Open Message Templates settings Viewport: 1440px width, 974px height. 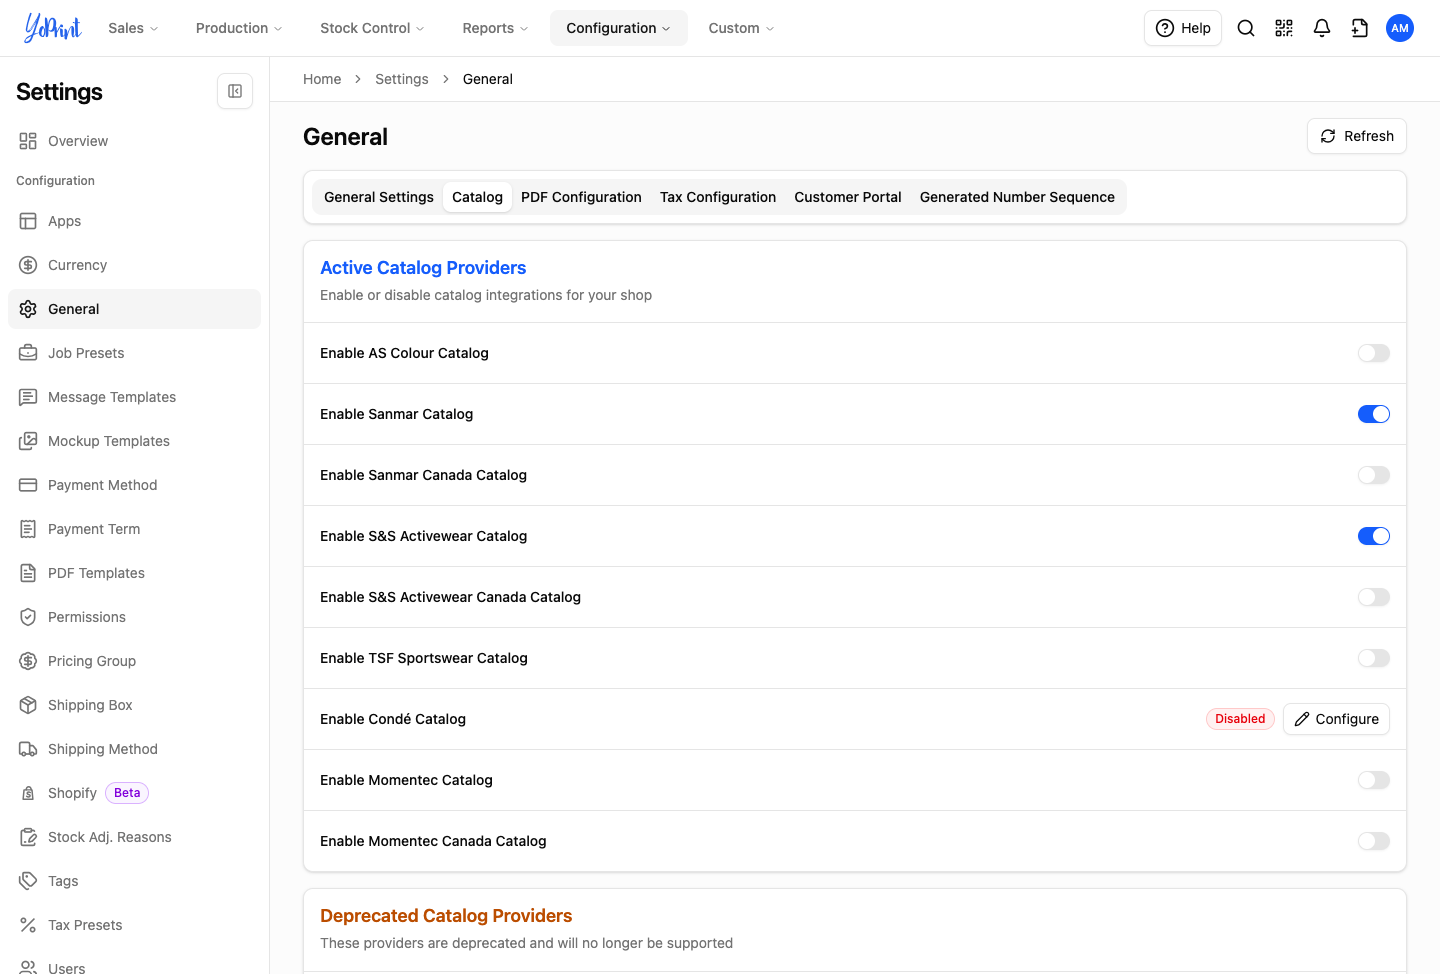coord(134,397)
